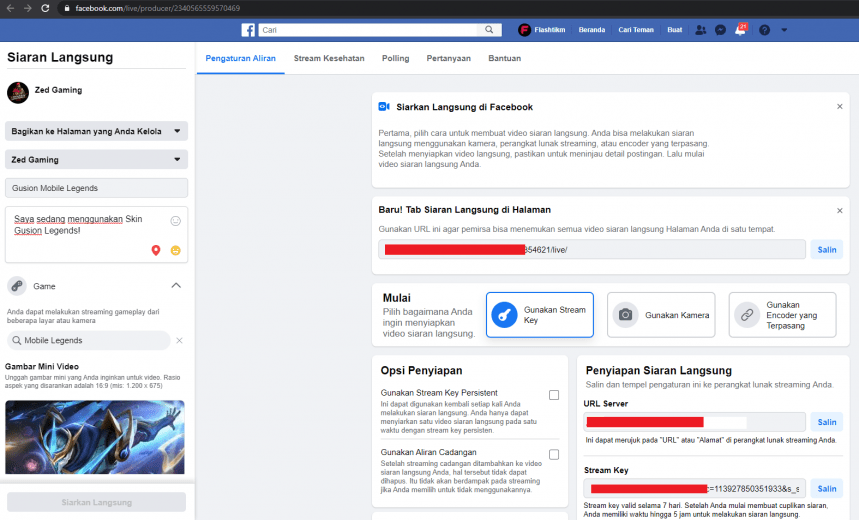This screenshot has height=520, width=859.
Task: Enable Gunakan Aliran Cadangan checkbox
Action: pyautogui.click(x=554, y=455)
